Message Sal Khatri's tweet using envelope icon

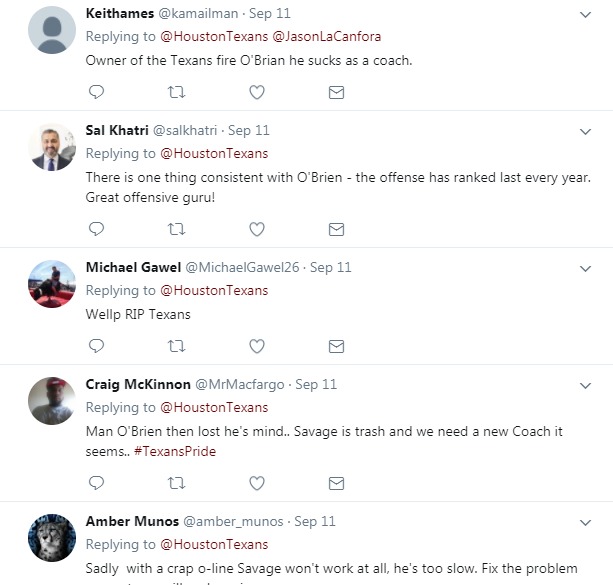337,229
